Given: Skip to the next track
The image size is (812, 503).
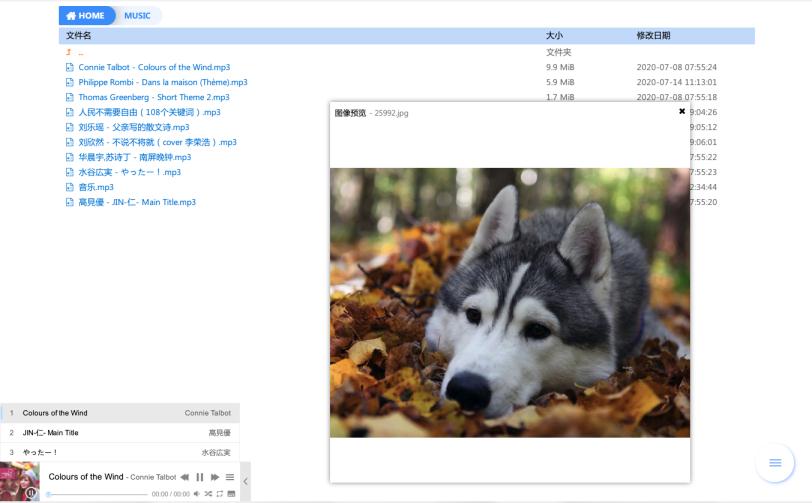Looking at the screenshot, I should 215,477.
